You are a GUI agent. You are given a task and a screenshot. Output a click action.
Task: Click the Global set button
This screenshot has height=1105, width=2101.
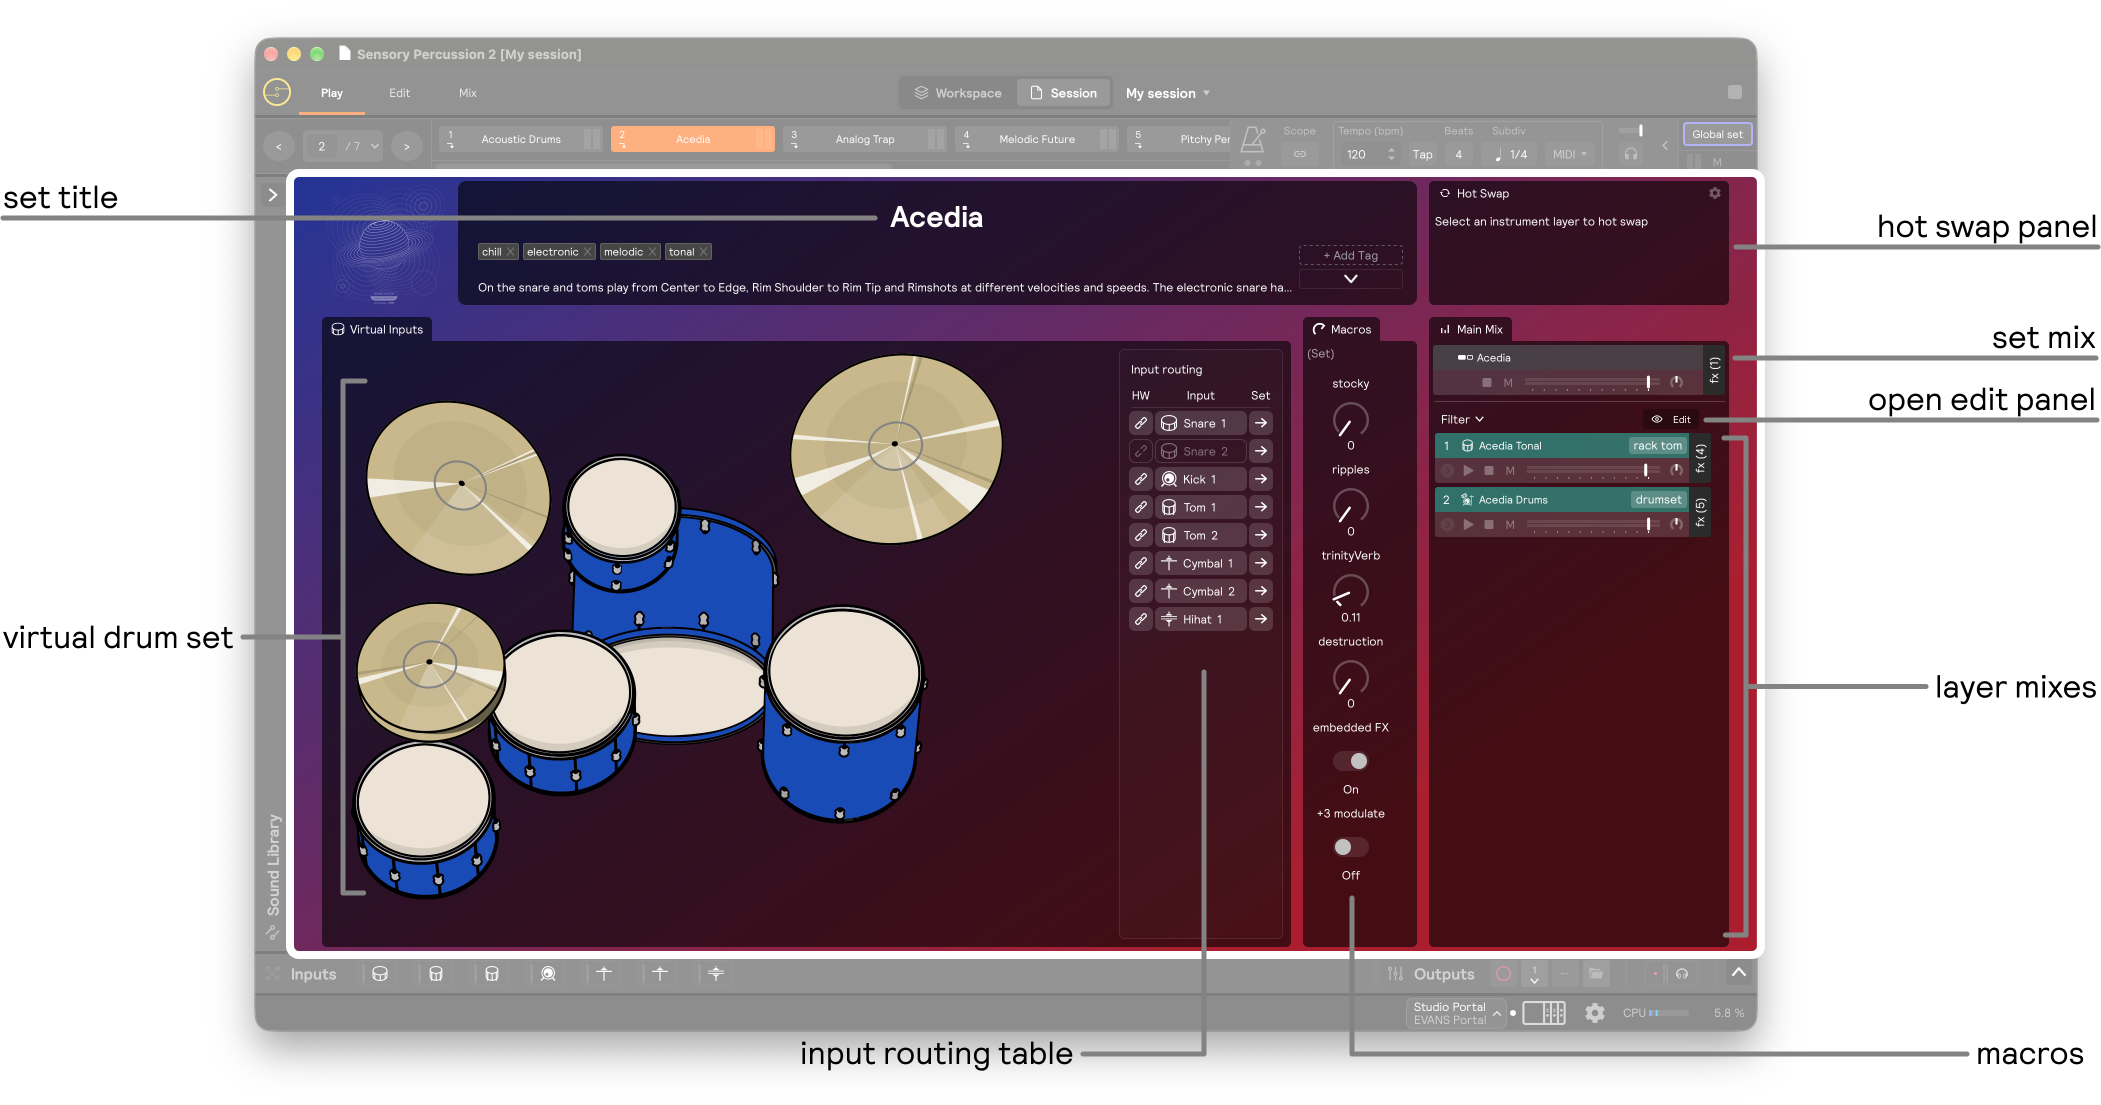pos(1717,134)
